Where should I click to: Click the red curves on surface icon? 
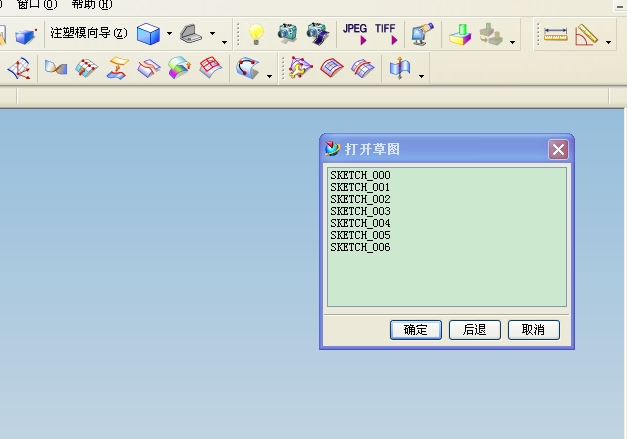[148, 68]
